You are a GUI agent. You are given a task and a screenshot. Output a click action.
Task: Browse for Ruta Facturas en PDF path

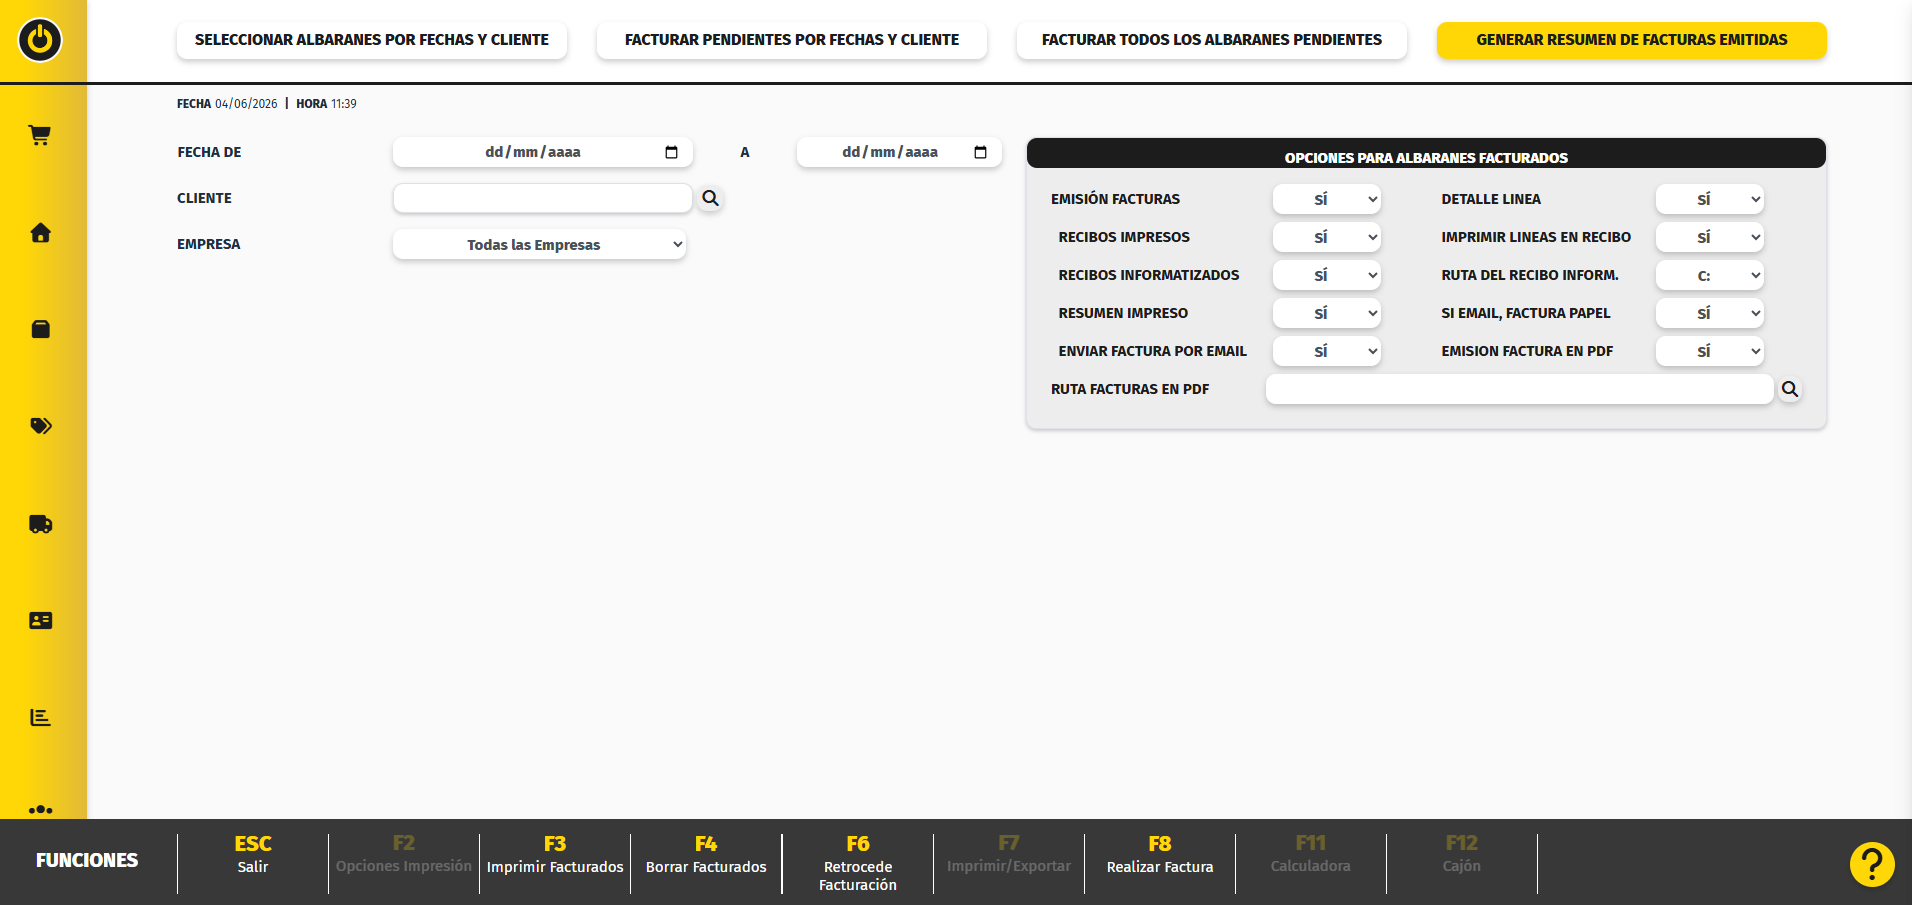(1790, 389)
